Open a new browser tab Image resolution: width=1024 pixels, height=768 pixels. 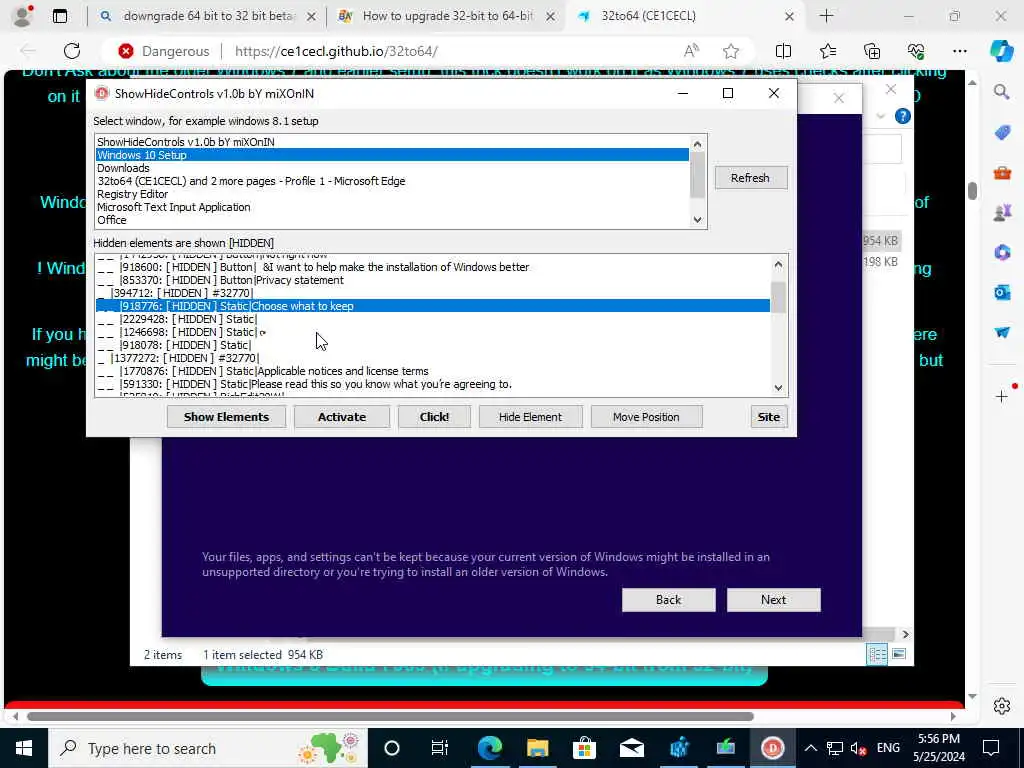click(x=826, y=16)
